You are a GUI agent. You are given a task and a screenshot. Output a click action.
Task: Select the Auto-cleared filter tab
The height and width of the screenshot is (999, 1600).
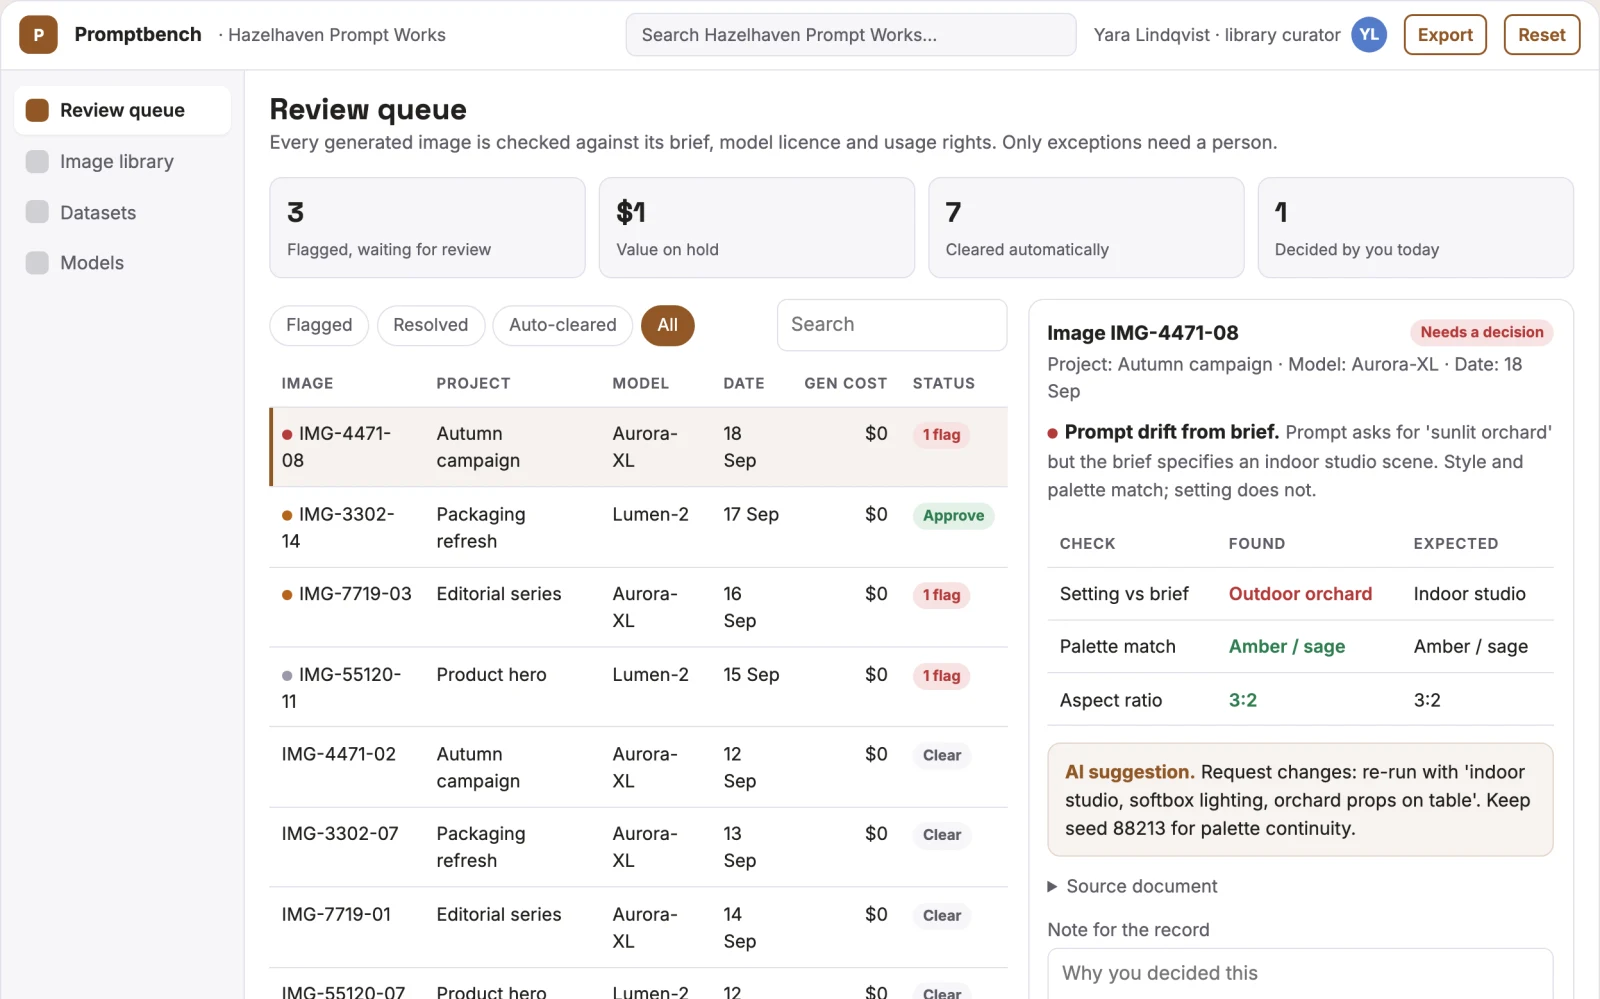pyautogui.click(x=563, y=325)
